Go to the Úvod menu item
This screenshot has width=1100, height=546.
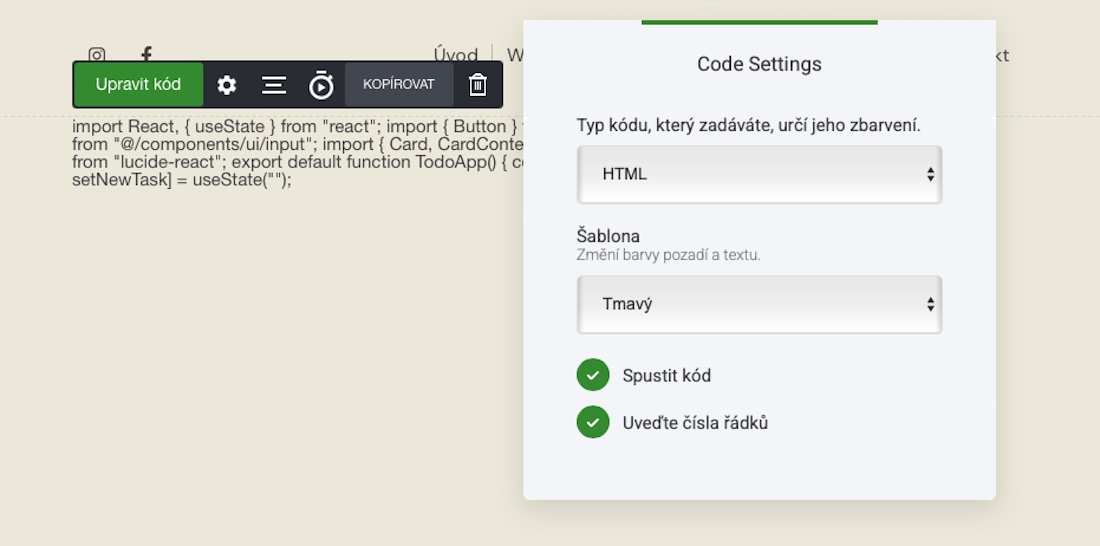click(455, 55)
